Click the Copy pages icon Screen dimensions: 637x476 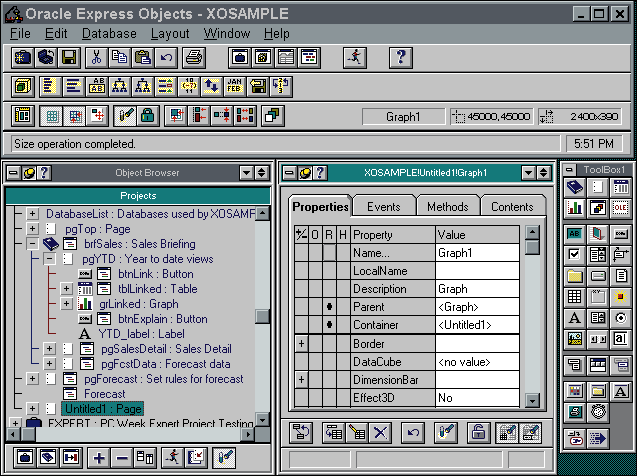coord(119,58)
